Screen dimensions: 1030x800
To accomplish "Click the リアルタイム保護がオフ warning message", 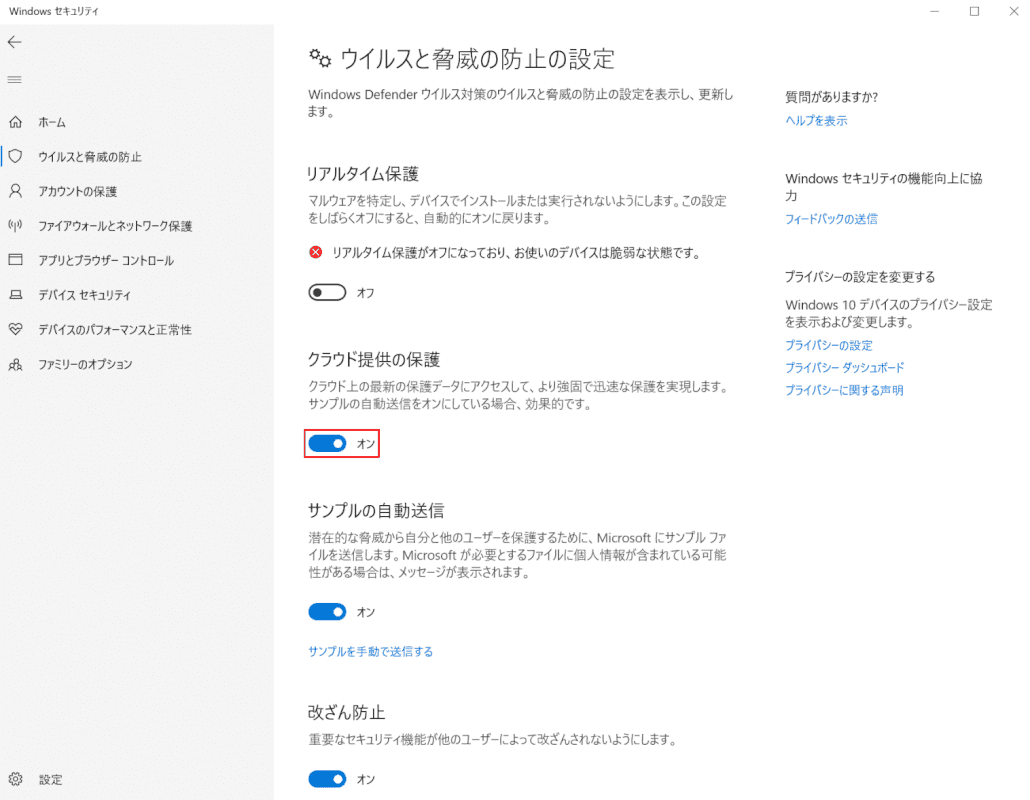I will pos(516,253).
